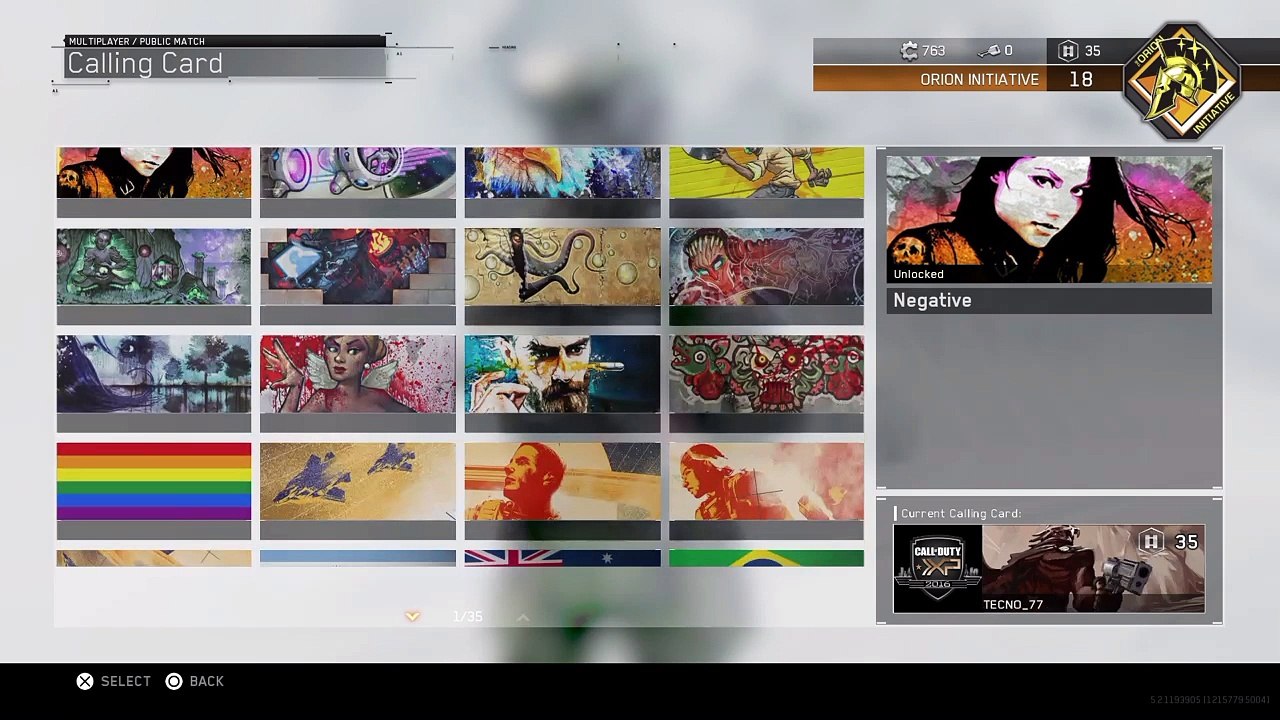Image resolution: width=1280 pixels, height=720 pixels.
Task: Select the blue lake and trees calling card
Action: pos(154,384)
